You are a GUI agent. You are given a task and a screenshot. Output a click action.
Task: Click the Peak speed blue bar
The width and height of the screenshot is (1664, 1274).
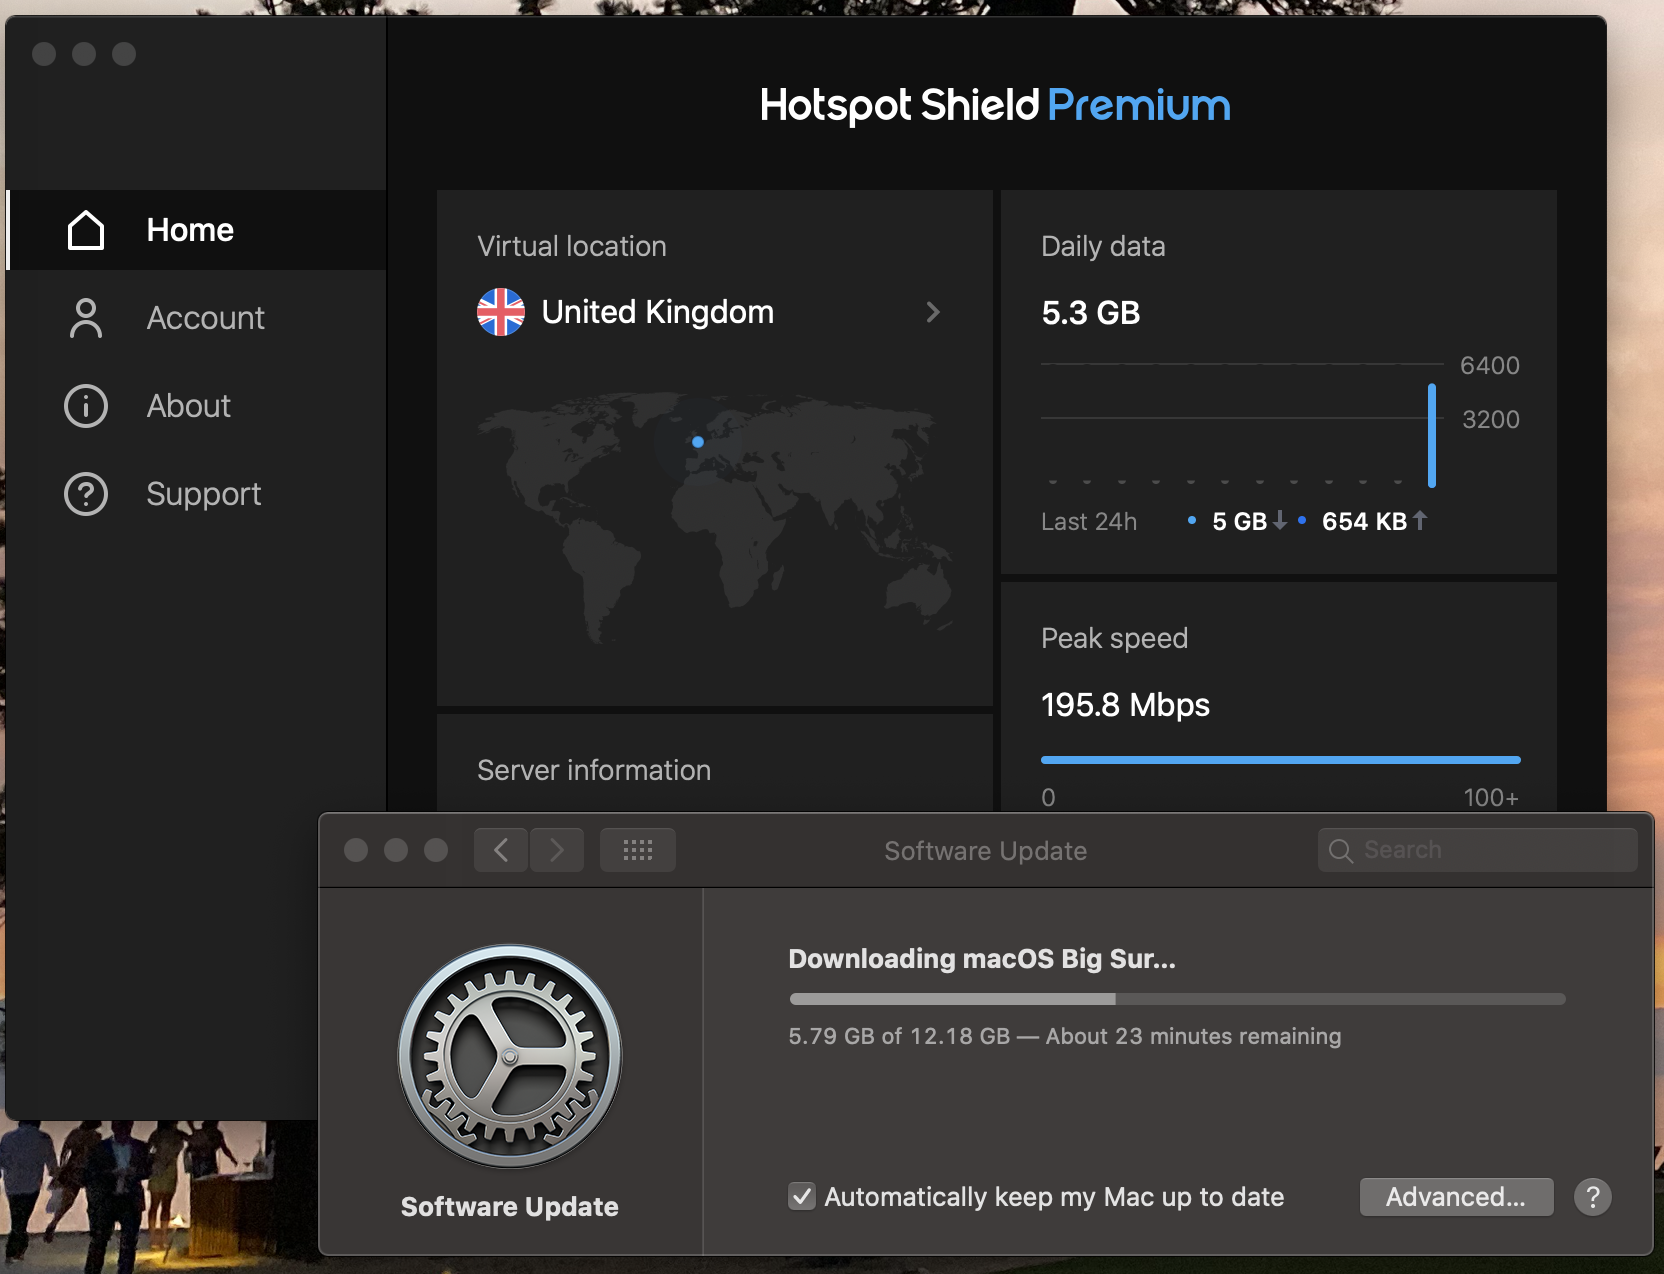click(1280, 760)
